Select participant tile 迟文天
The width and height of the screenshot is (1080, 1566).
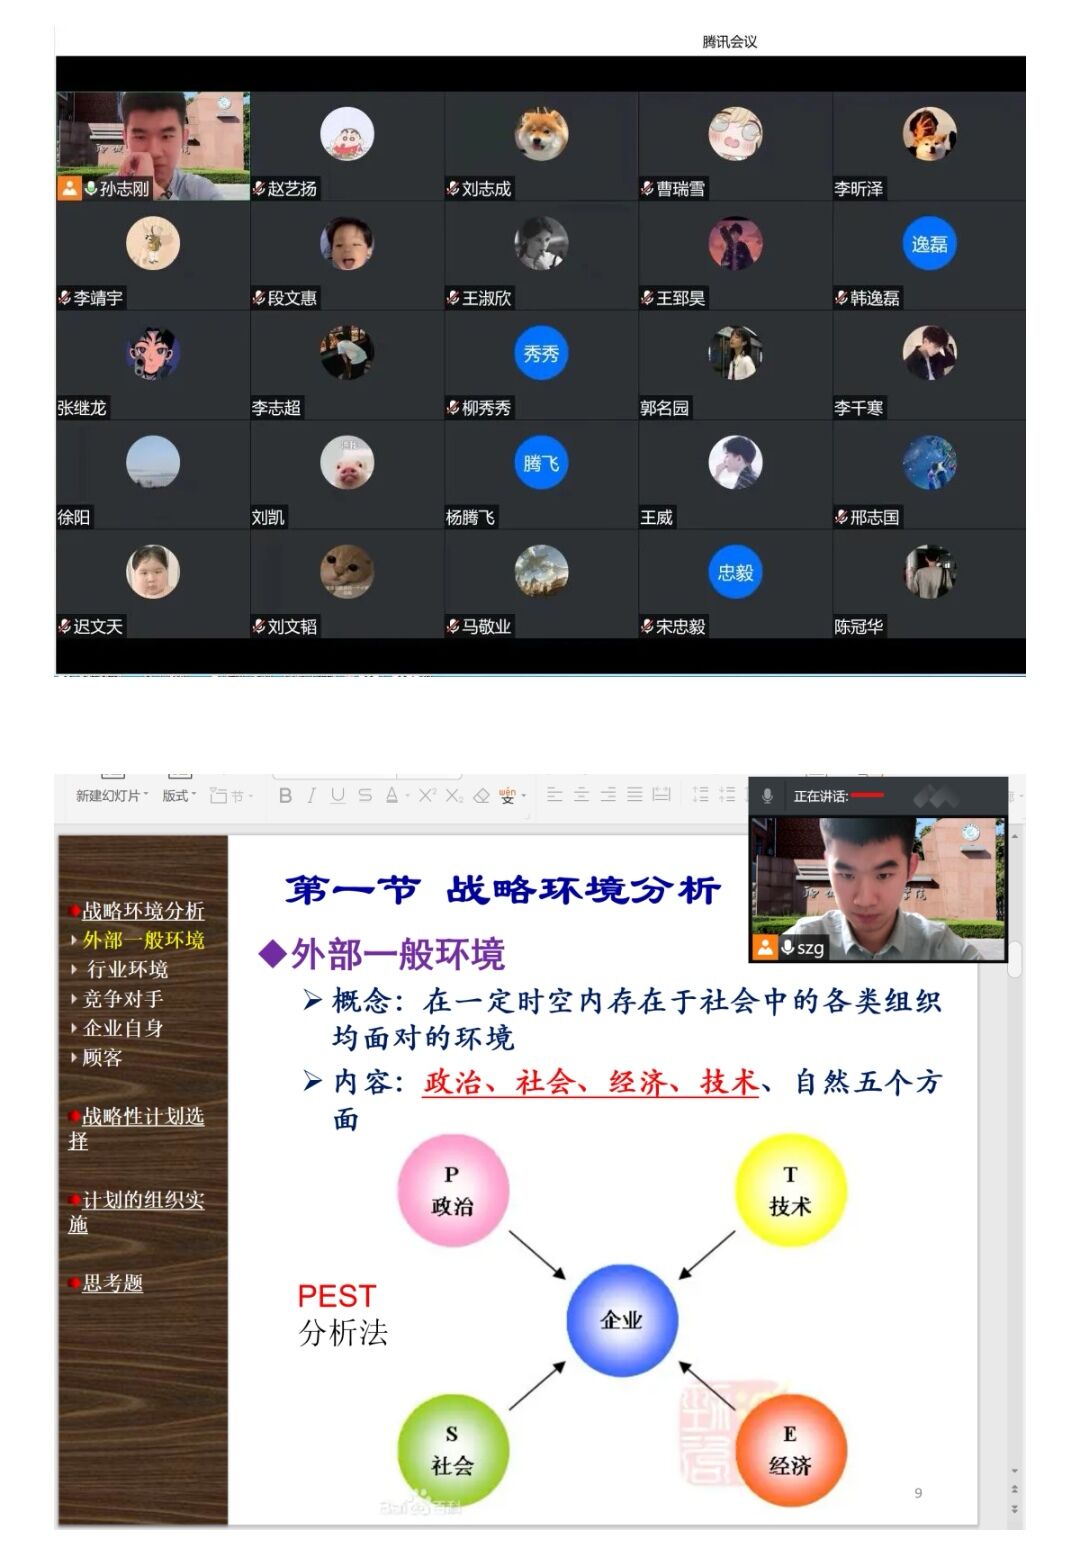click(153, 584)
